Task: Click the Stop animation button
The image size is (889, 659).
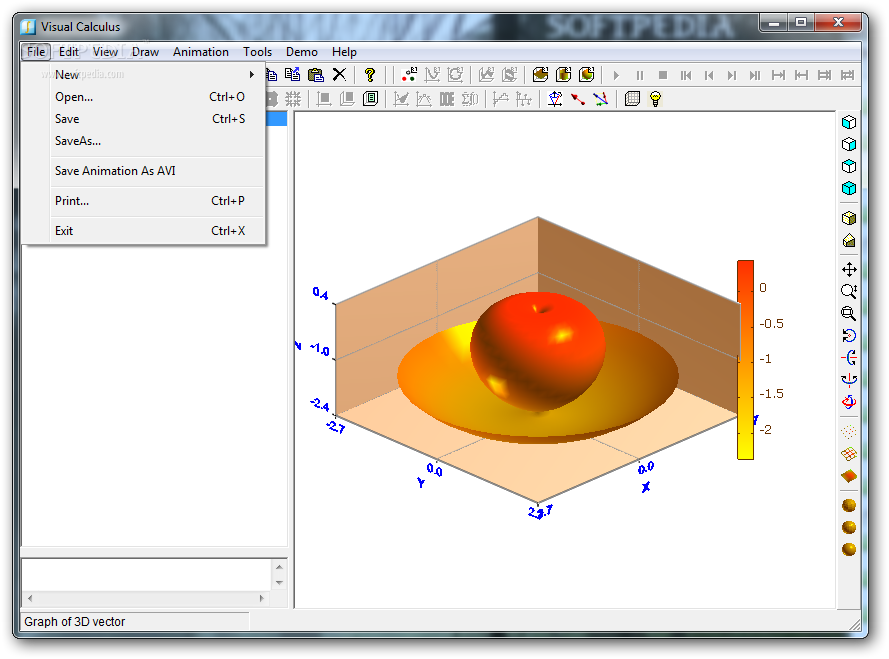Action: 663,75
